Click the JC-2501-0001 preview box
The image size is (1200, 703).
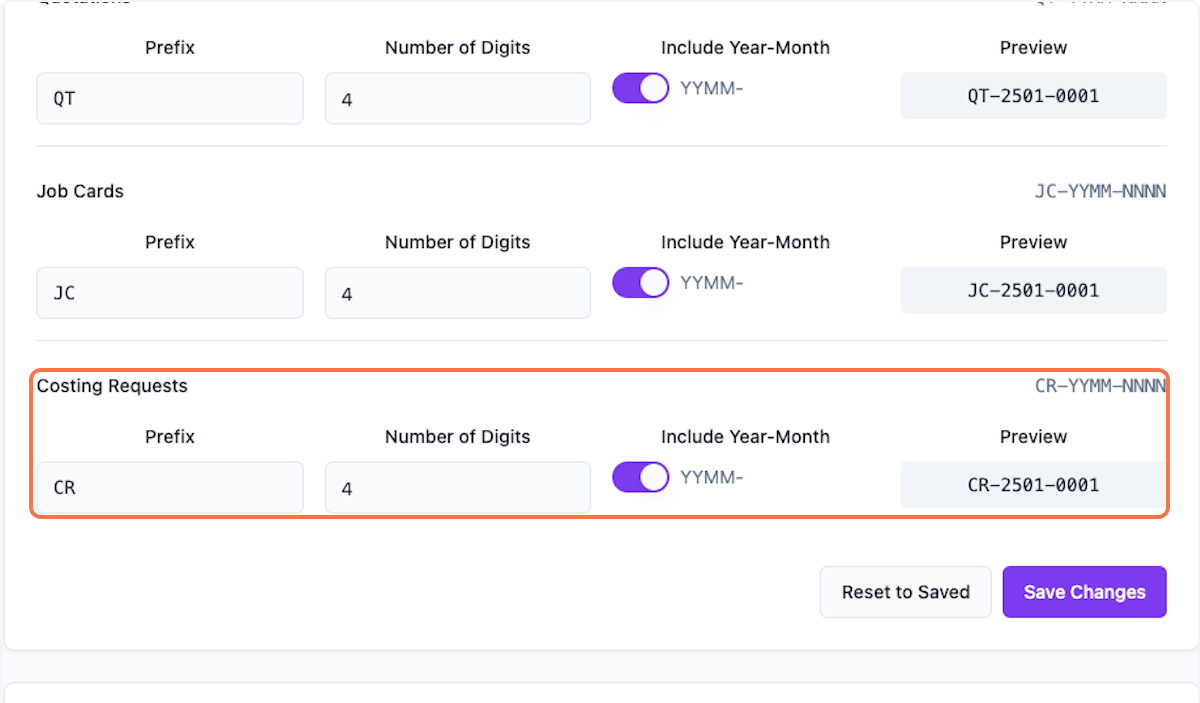click(1033, 291)
